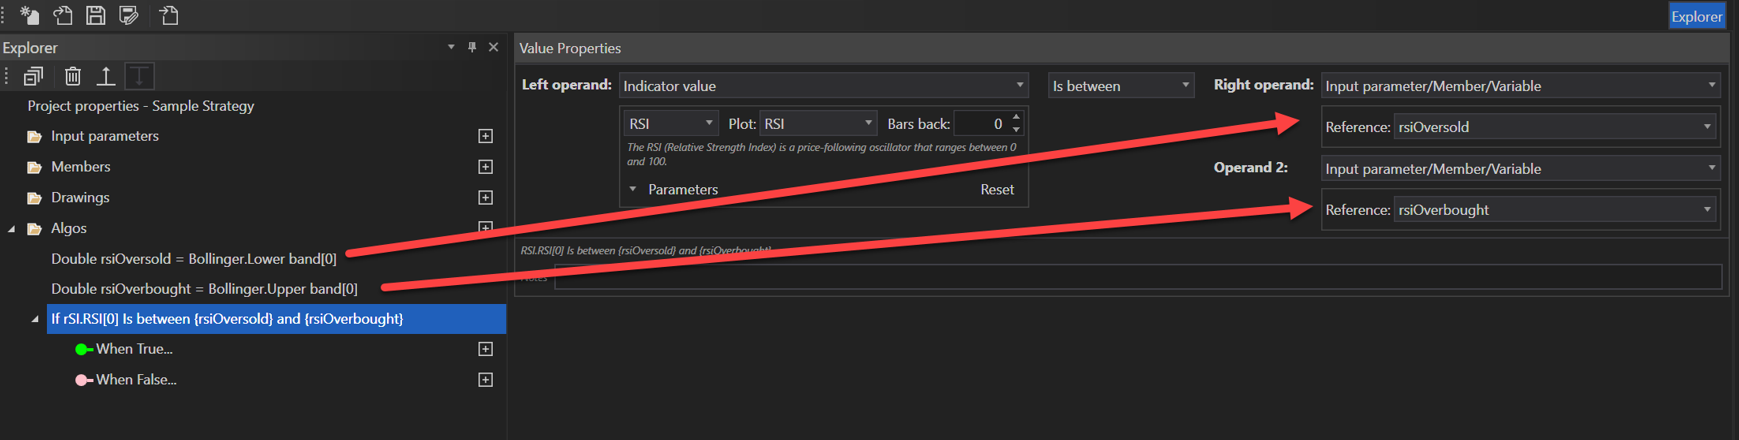Select the Double rsiOversold algo line
Image resolution: width=1739 pixels, height=440 pixels.
(x=193, y=259)
